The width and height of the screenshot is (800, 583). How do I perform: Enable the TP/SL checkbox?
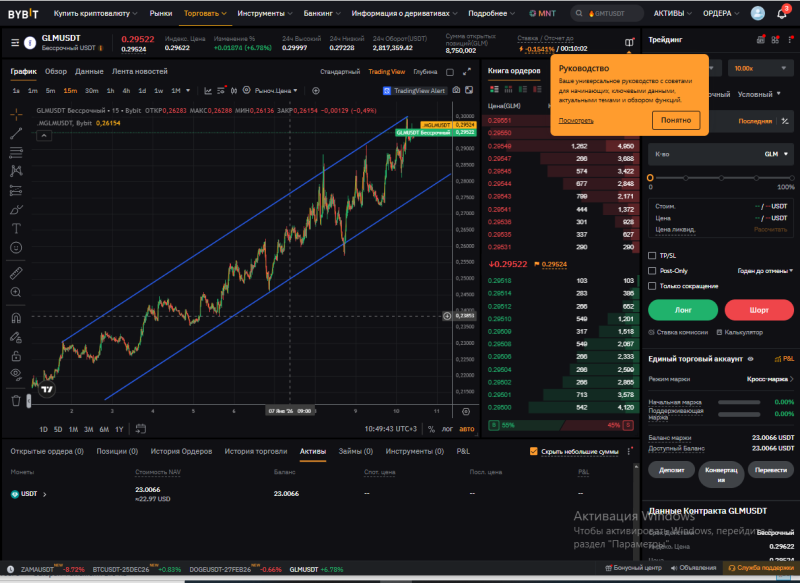coord(652,256)
